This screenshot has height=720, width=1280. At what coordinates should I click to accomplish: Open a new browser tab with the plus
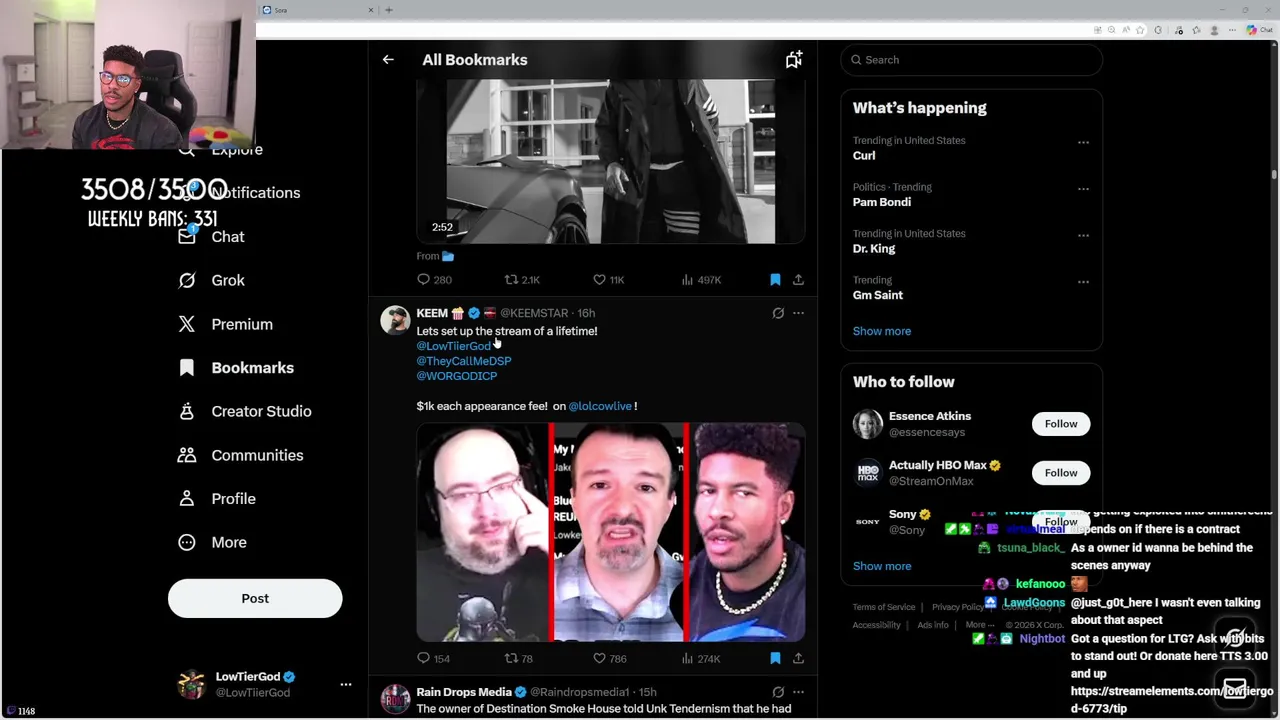click(x=389, y=10)
